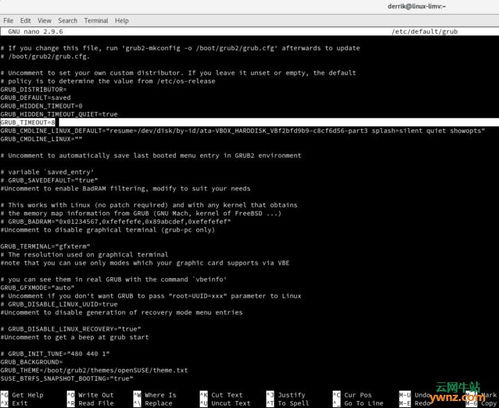The height and width of the screenshot is (408, 499).
Task: Click the To Spell shortcut label
Action: [x=293, y=403]
